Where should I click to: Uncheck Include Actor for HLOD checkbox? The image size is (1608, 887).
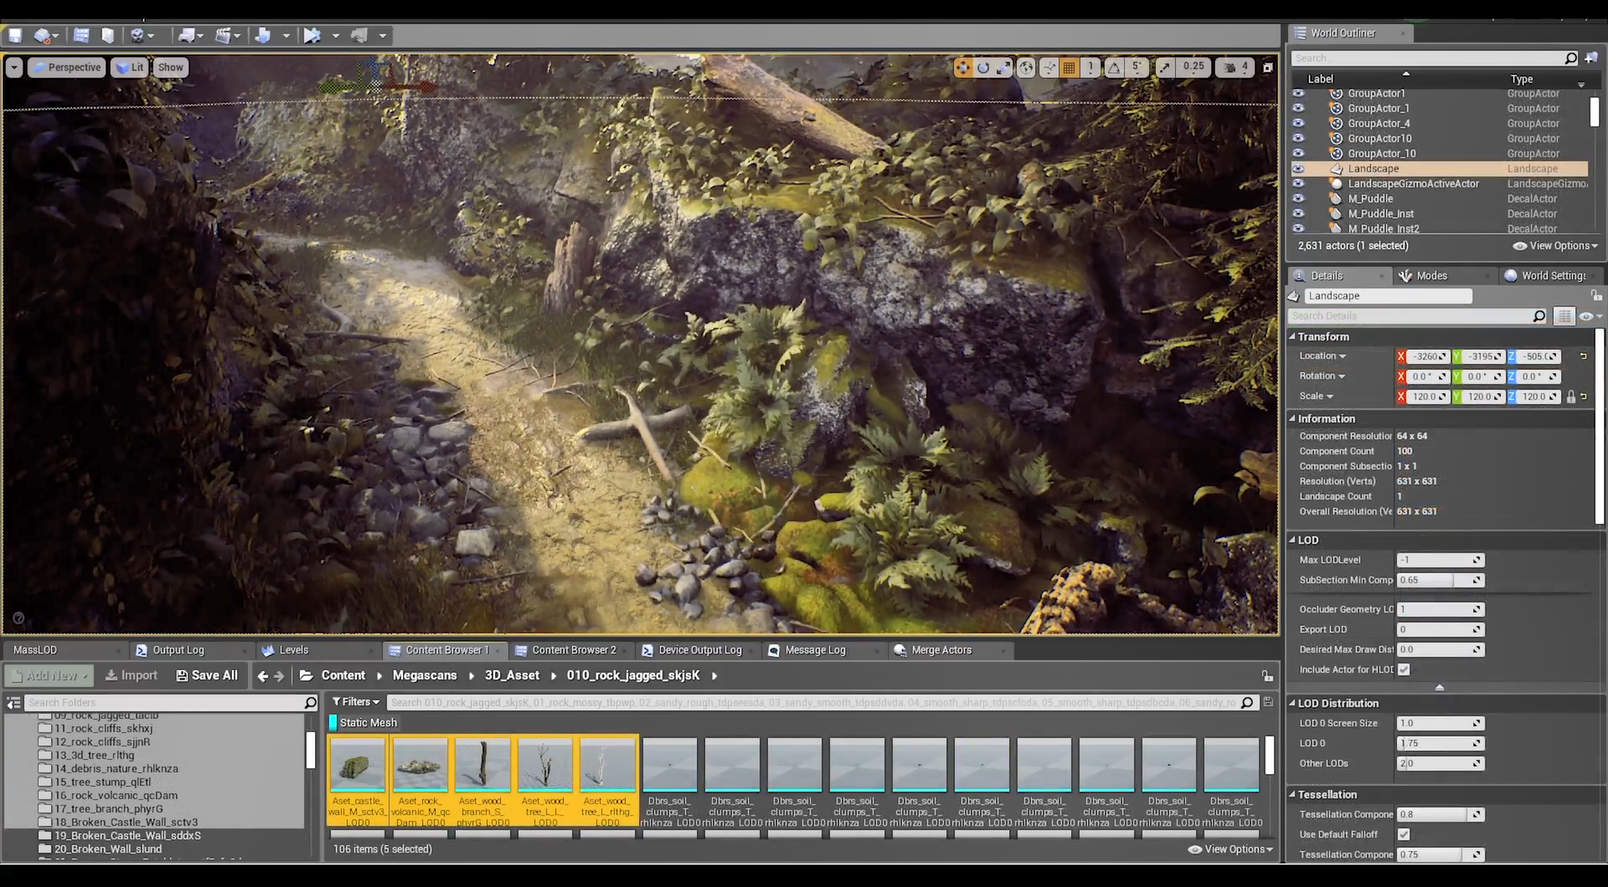point(1404,669)
